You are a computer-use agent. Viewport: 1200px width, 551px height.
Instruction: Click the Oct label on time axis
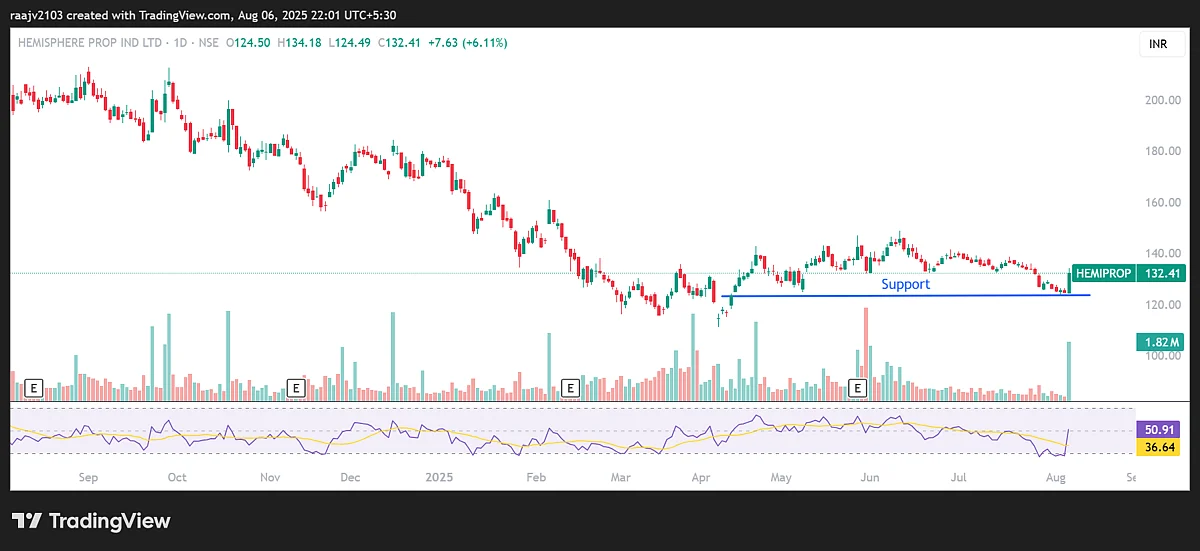pos(177,478)
